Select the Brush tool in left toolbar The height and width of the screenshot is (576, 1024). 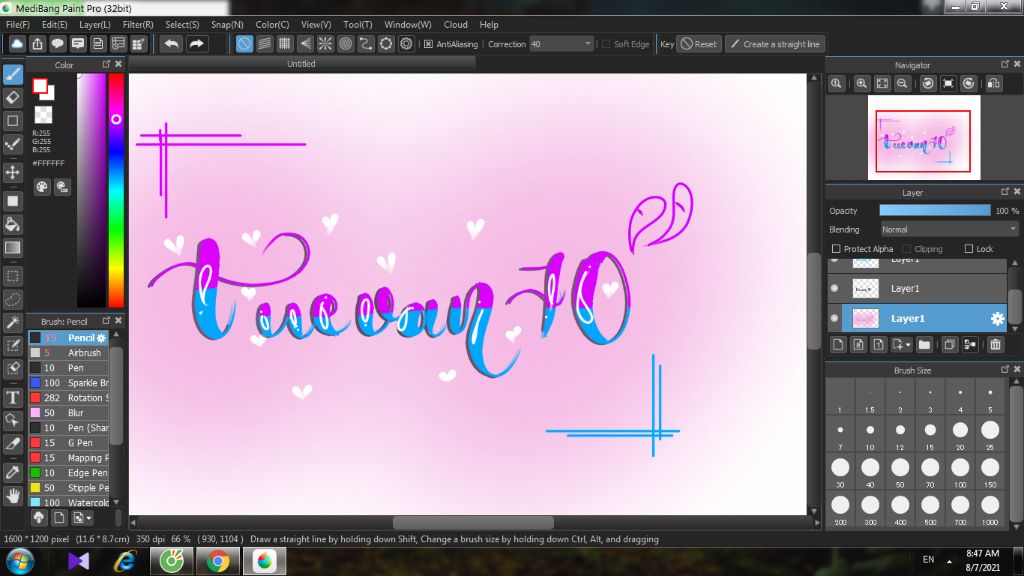12,74
